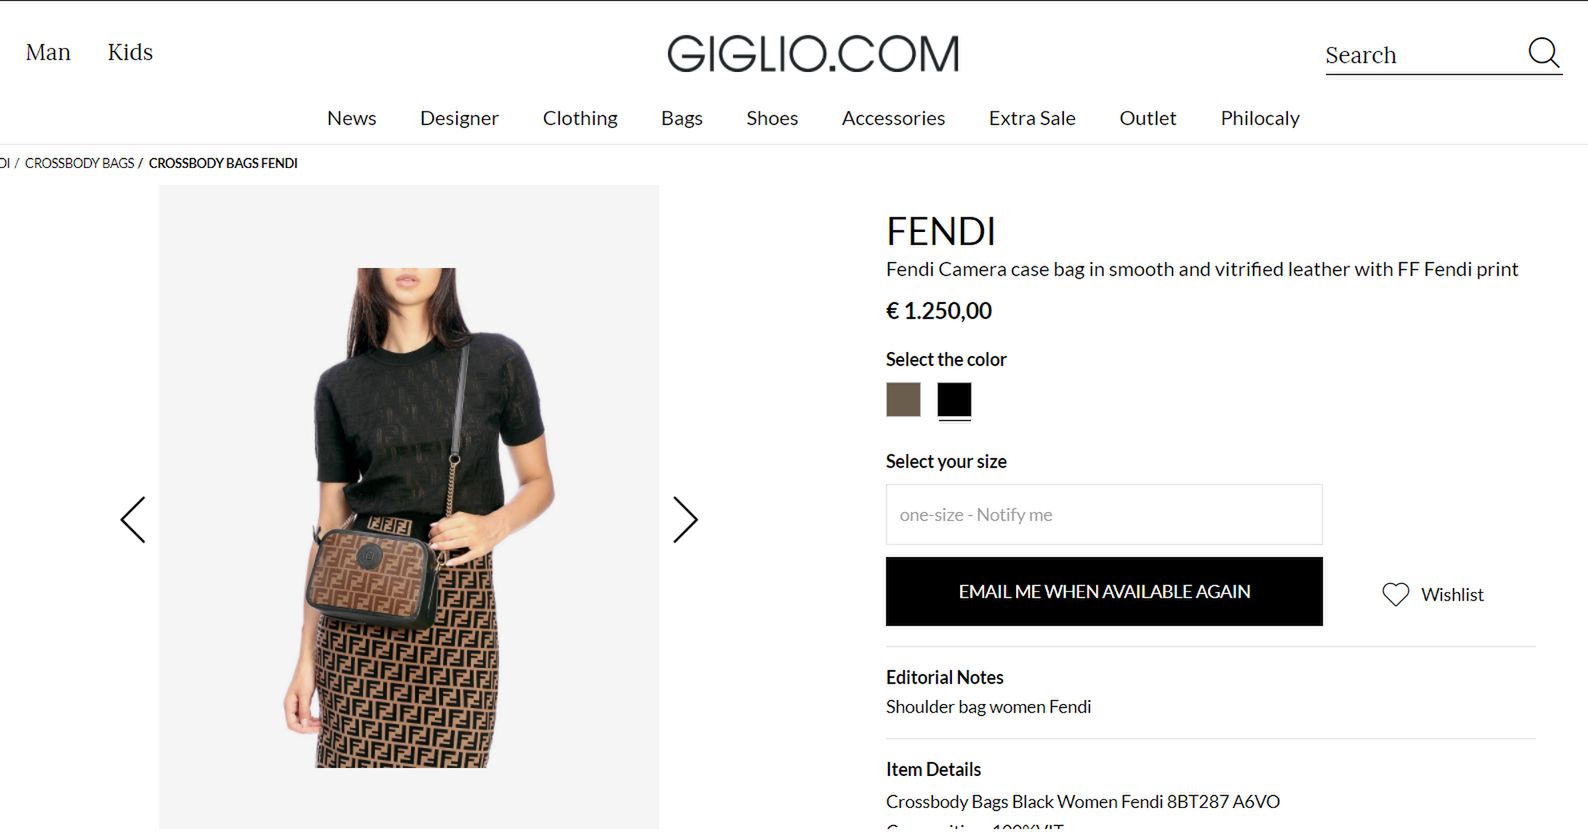Switch to the Kids section
This screenshot has height=832, width=1588.
[x=130, y=52]
